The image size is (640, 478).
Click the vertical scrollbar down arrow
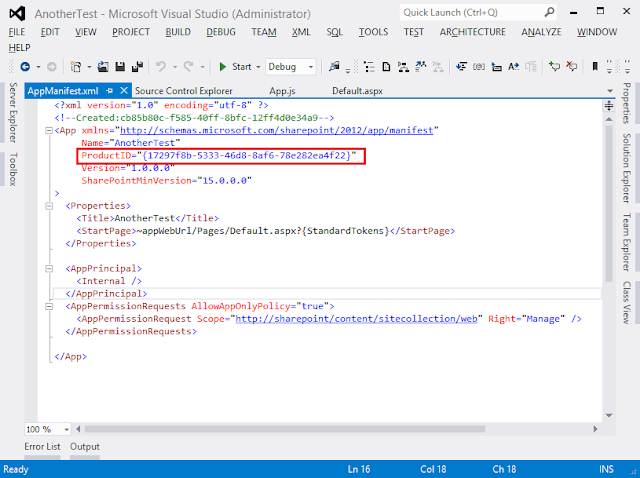[x=609, y=416]
